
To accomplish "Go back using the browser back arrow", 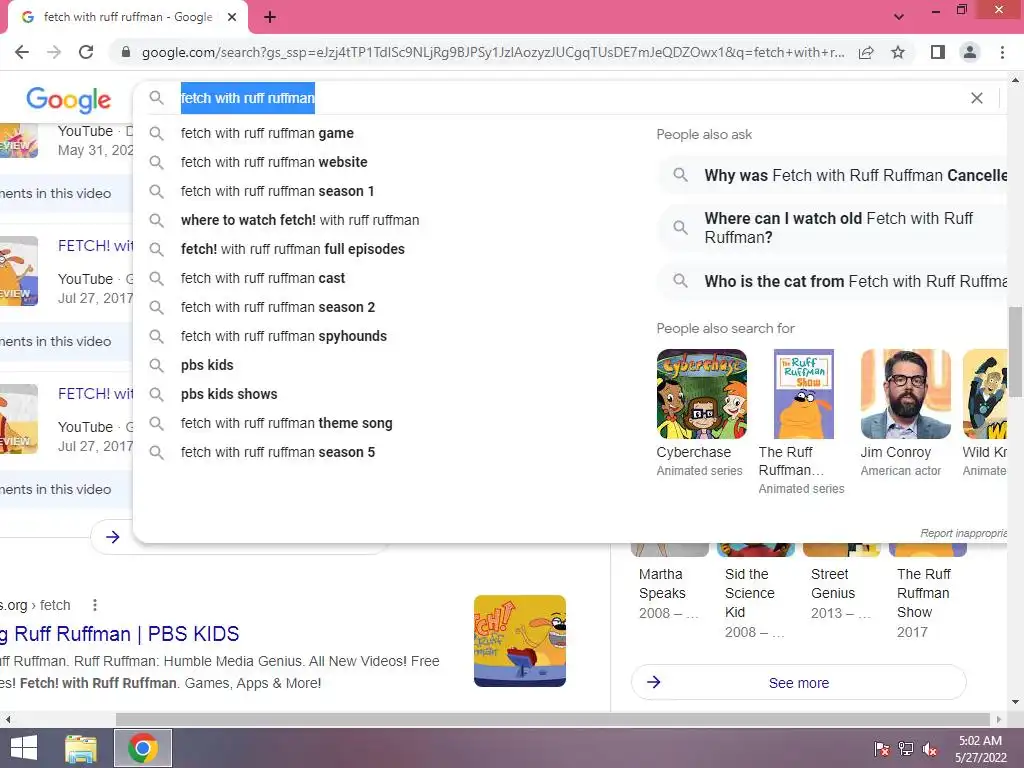I will (x=22, y=52).
